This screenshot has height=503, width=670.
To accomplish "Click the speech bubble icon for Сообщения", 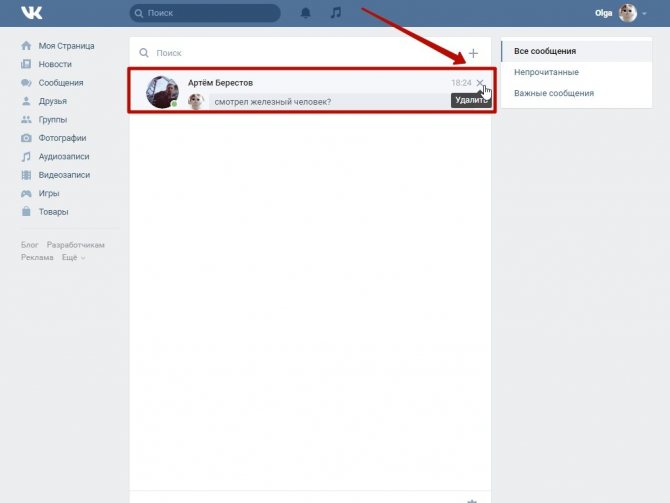I will click(26, 82).
